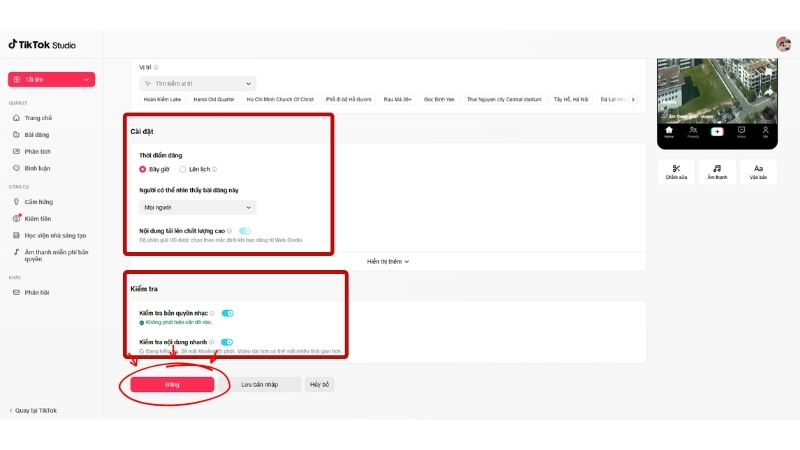Select Hanoi Old Quarter location chip

(x=214, y=99)
